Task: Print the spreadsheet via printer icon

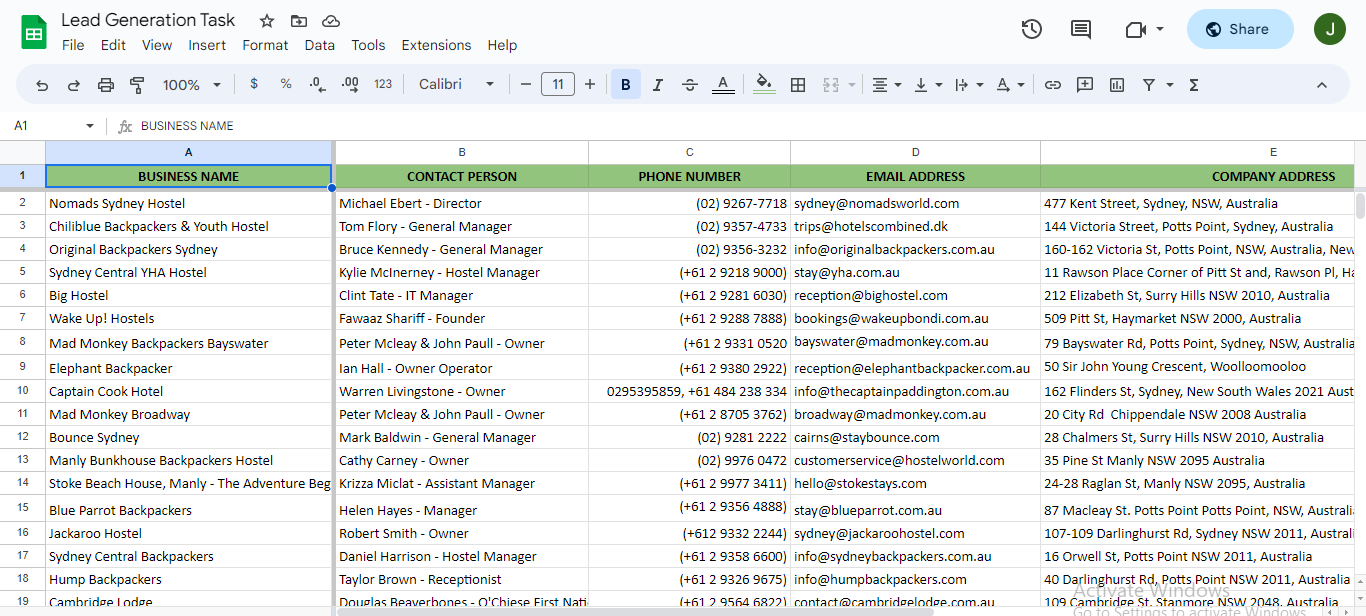Action: (x=106, y=85)
